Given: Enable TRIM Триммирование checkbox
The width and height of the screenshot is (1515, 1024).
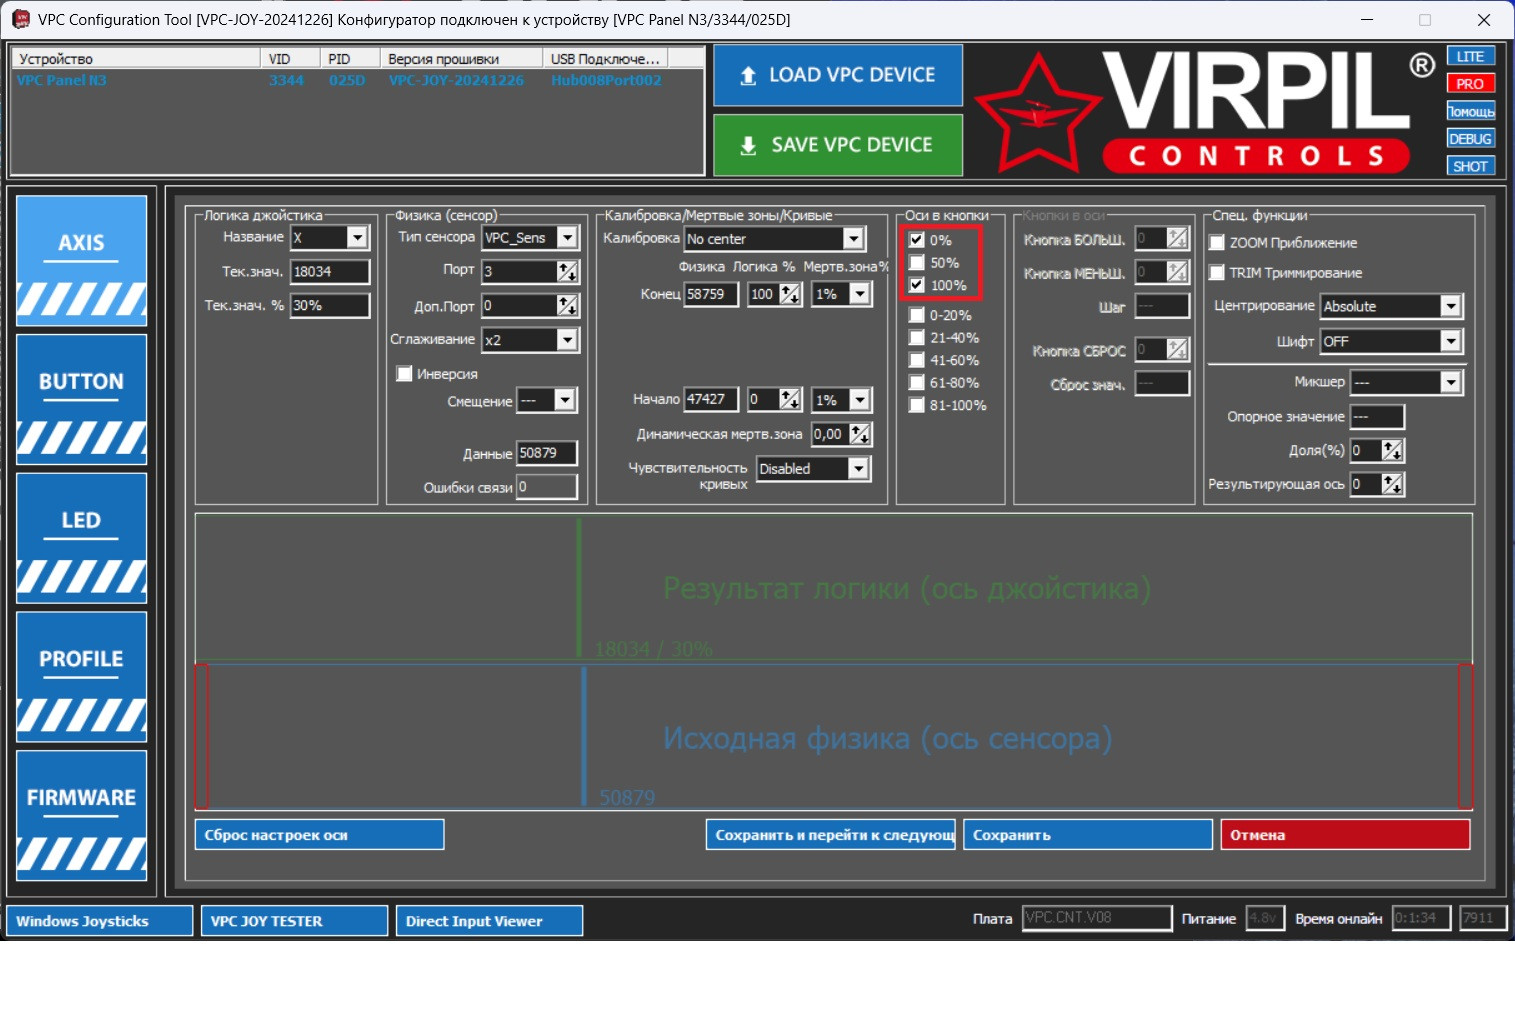Looking at the screenshot, I should [x=1217, y=273].
